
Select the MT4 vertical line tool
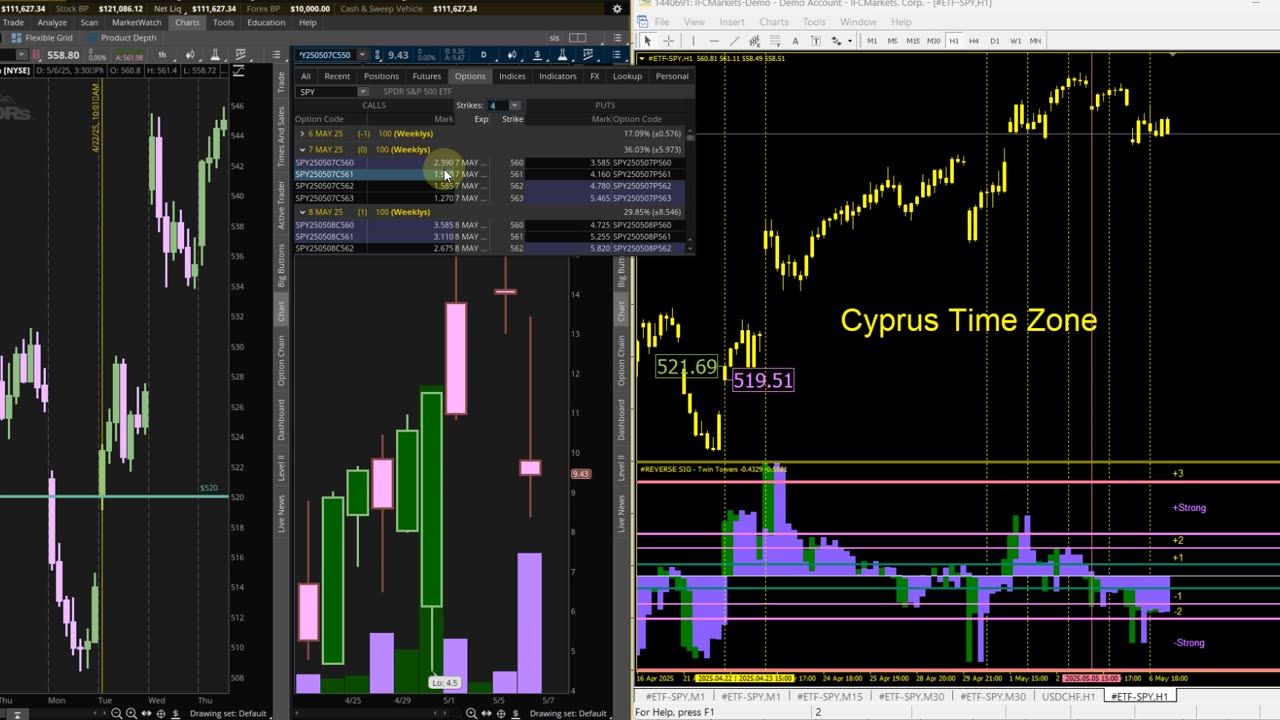(693, 41)
